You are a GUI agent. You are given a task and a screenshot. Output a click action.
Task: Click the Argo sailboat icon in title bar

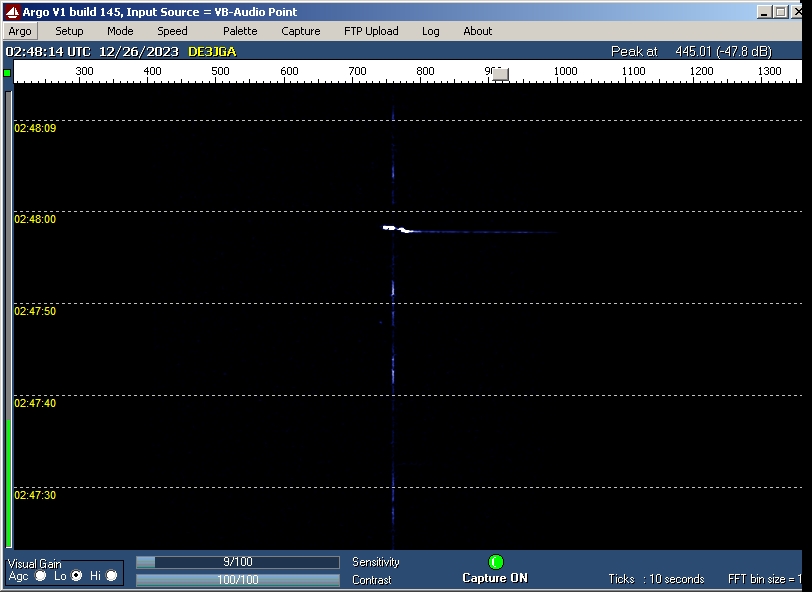click(x=12, y=11)
